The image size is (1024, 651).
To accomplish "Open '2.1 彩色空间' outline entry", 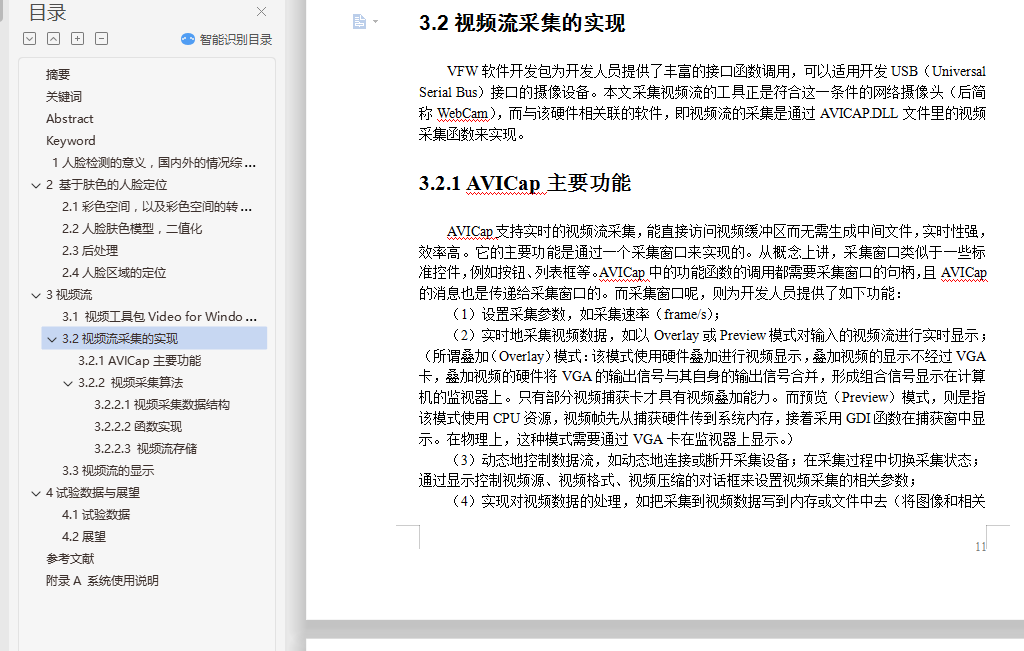I will (157, 207).
